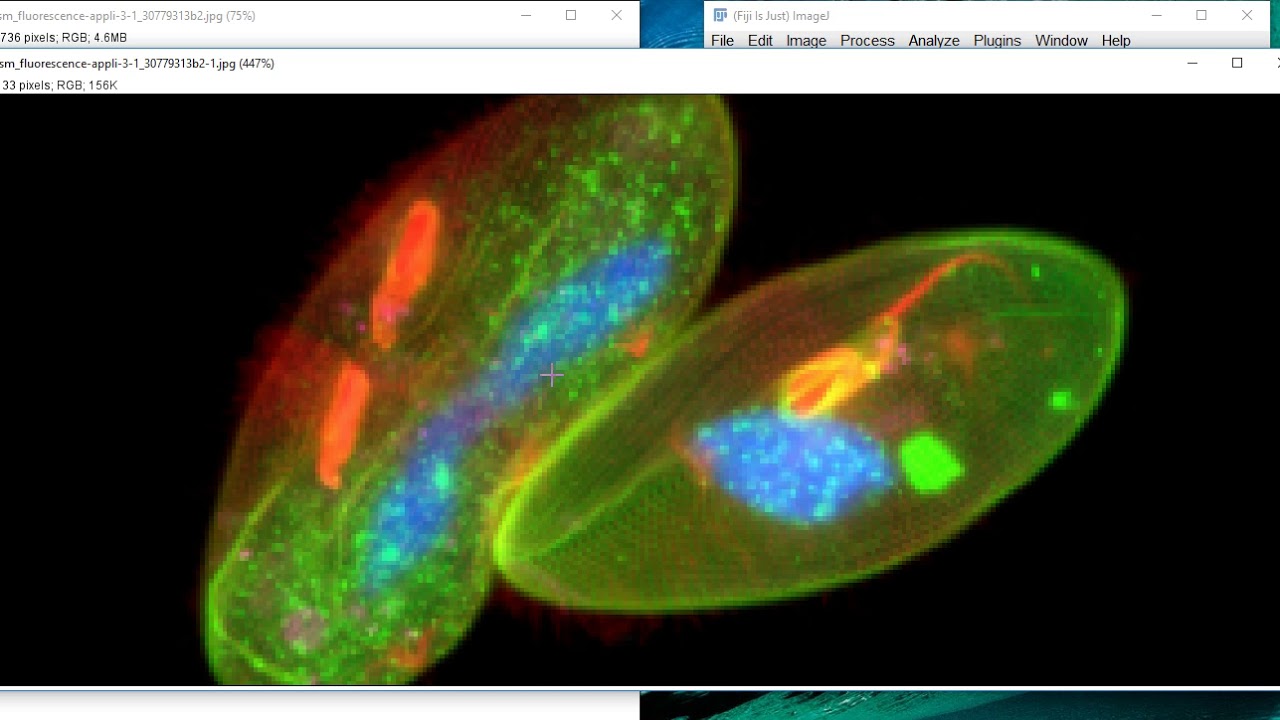Close the (Fiji Is Just) ImageJ window
Viewport: 1280px width, 720px height.
[x=1247, y=15]
